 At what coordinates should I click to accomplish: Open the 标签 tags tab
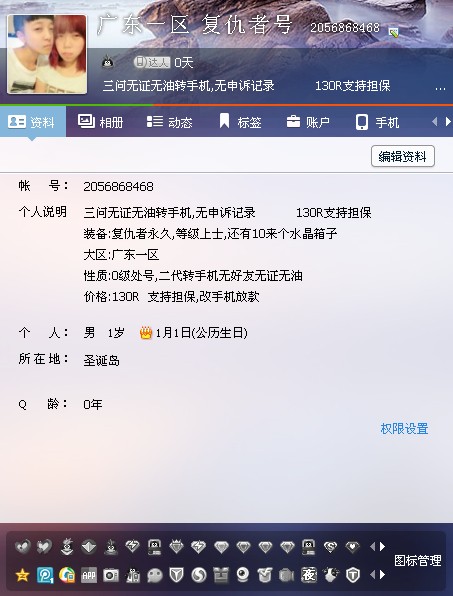point(240,122)
